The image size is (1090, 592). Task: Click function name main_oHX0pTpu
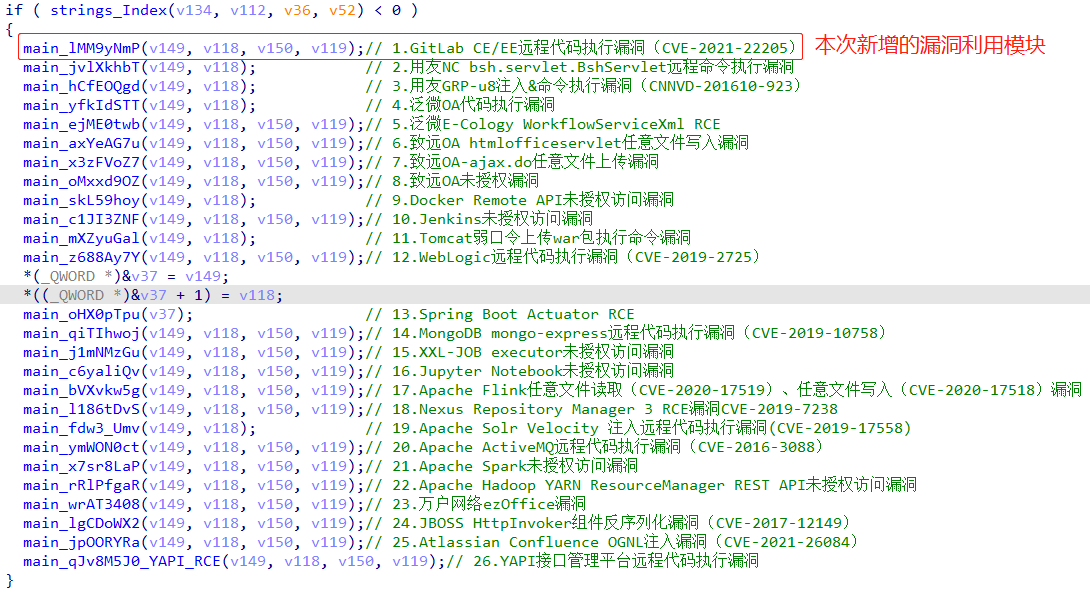click(x=81, y=314)
